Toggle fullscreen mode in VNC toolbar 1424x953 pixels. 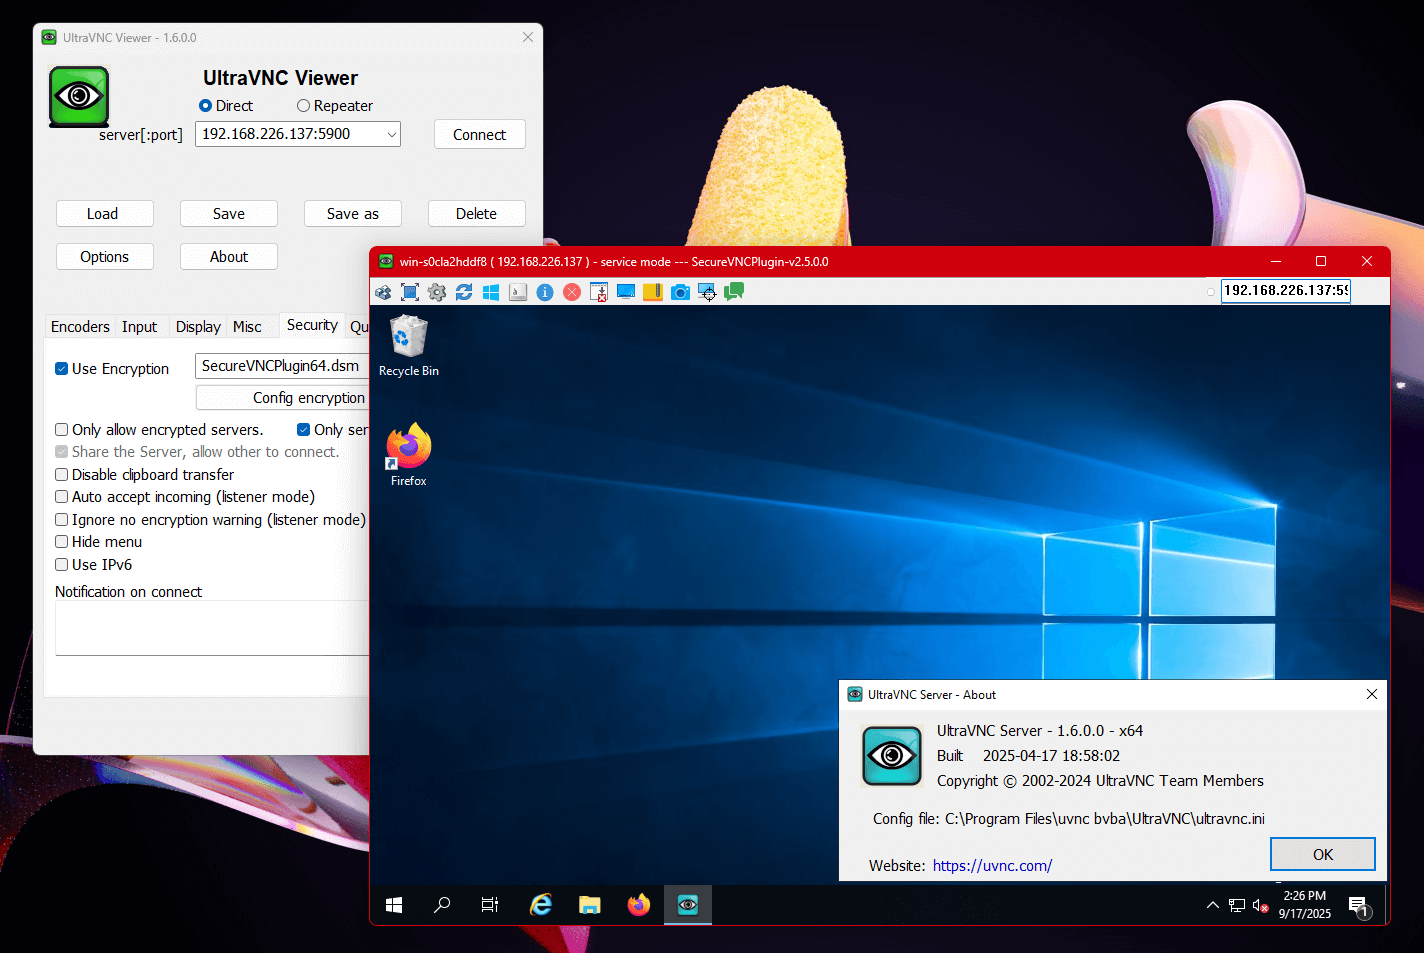(410, 292)
